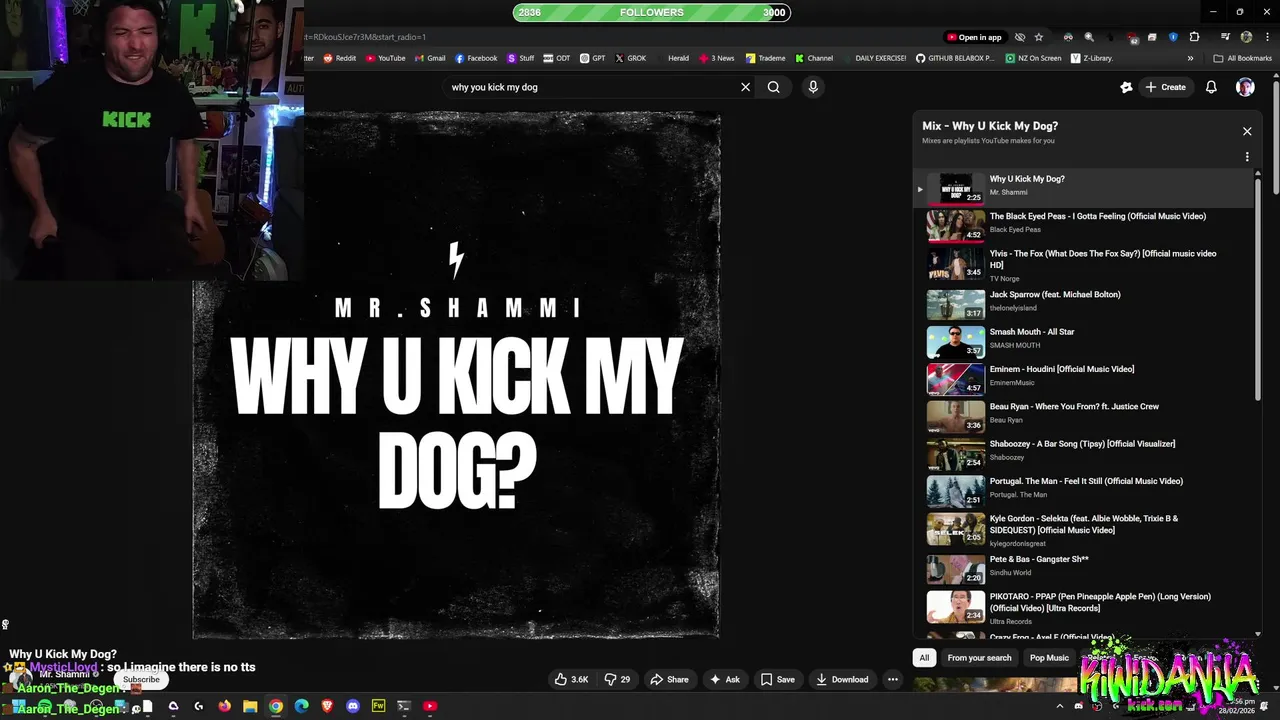Click Pete & Bas Gangster thumbnail
The height and width of the screenshot is (720, 1280).
click(956, 568)
